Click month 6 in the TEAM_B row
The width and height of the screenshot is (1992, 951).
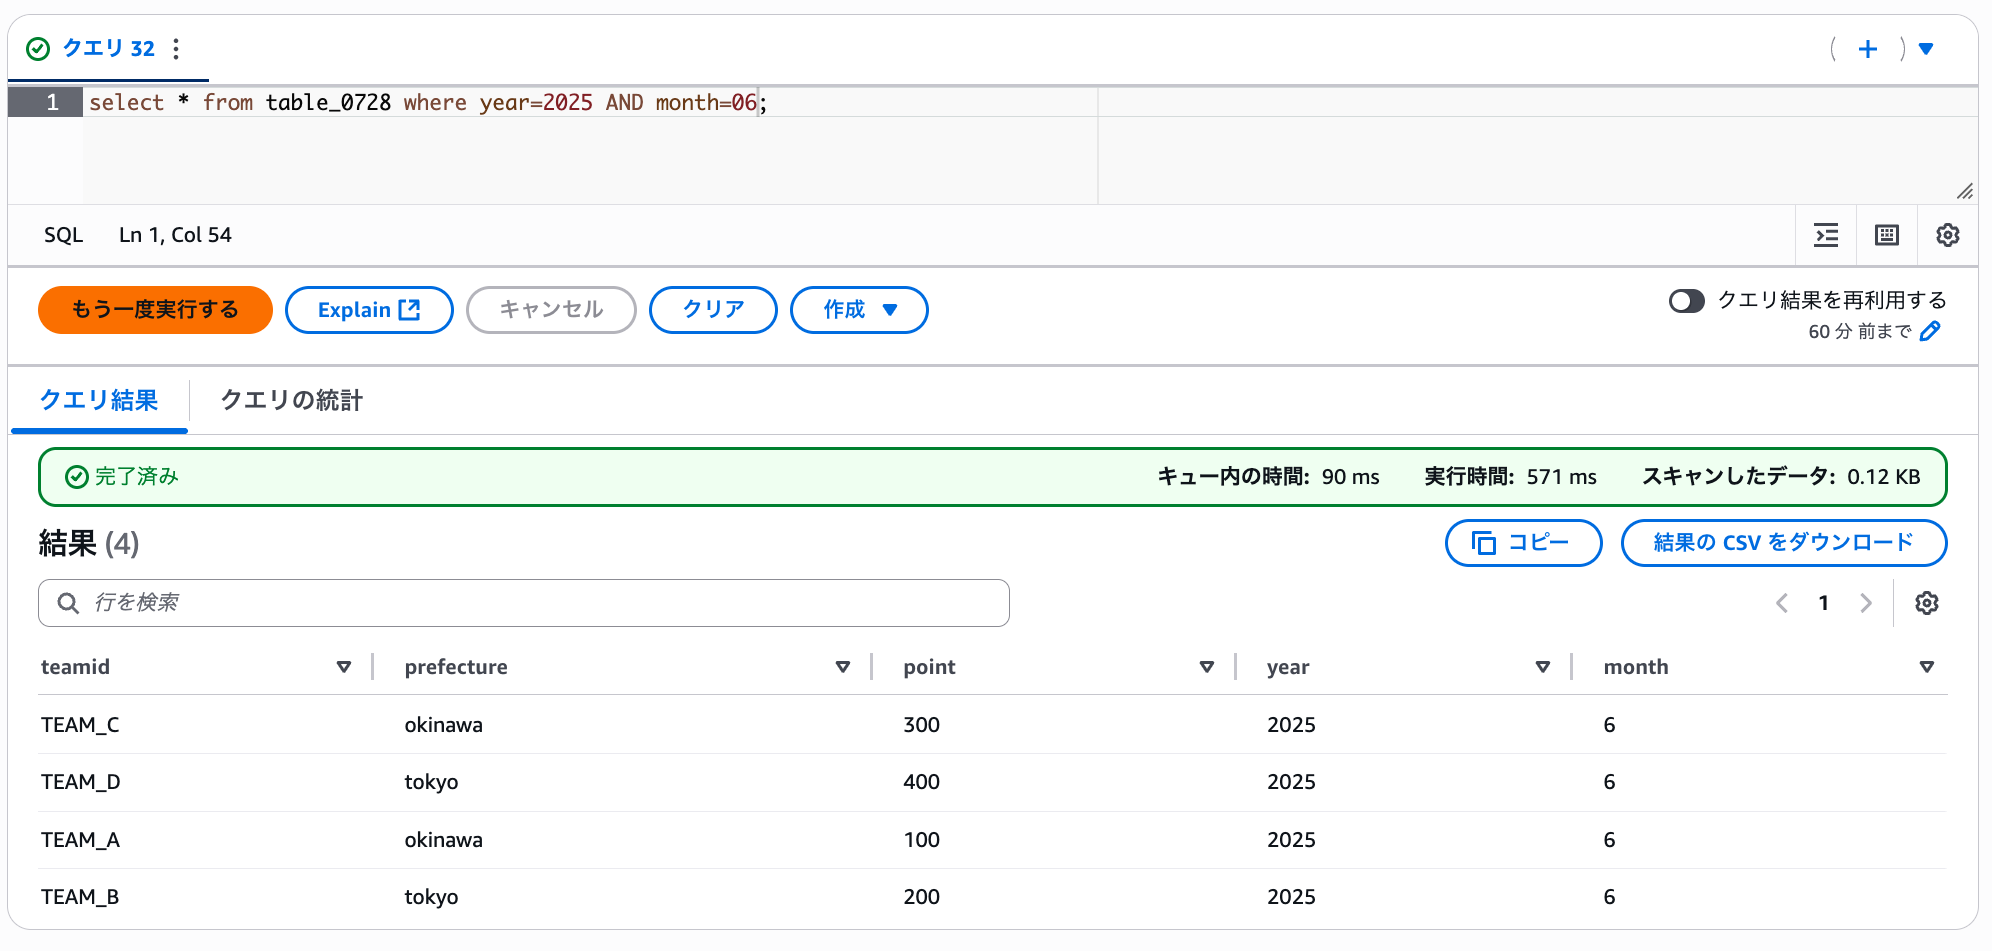(1609, 897)
